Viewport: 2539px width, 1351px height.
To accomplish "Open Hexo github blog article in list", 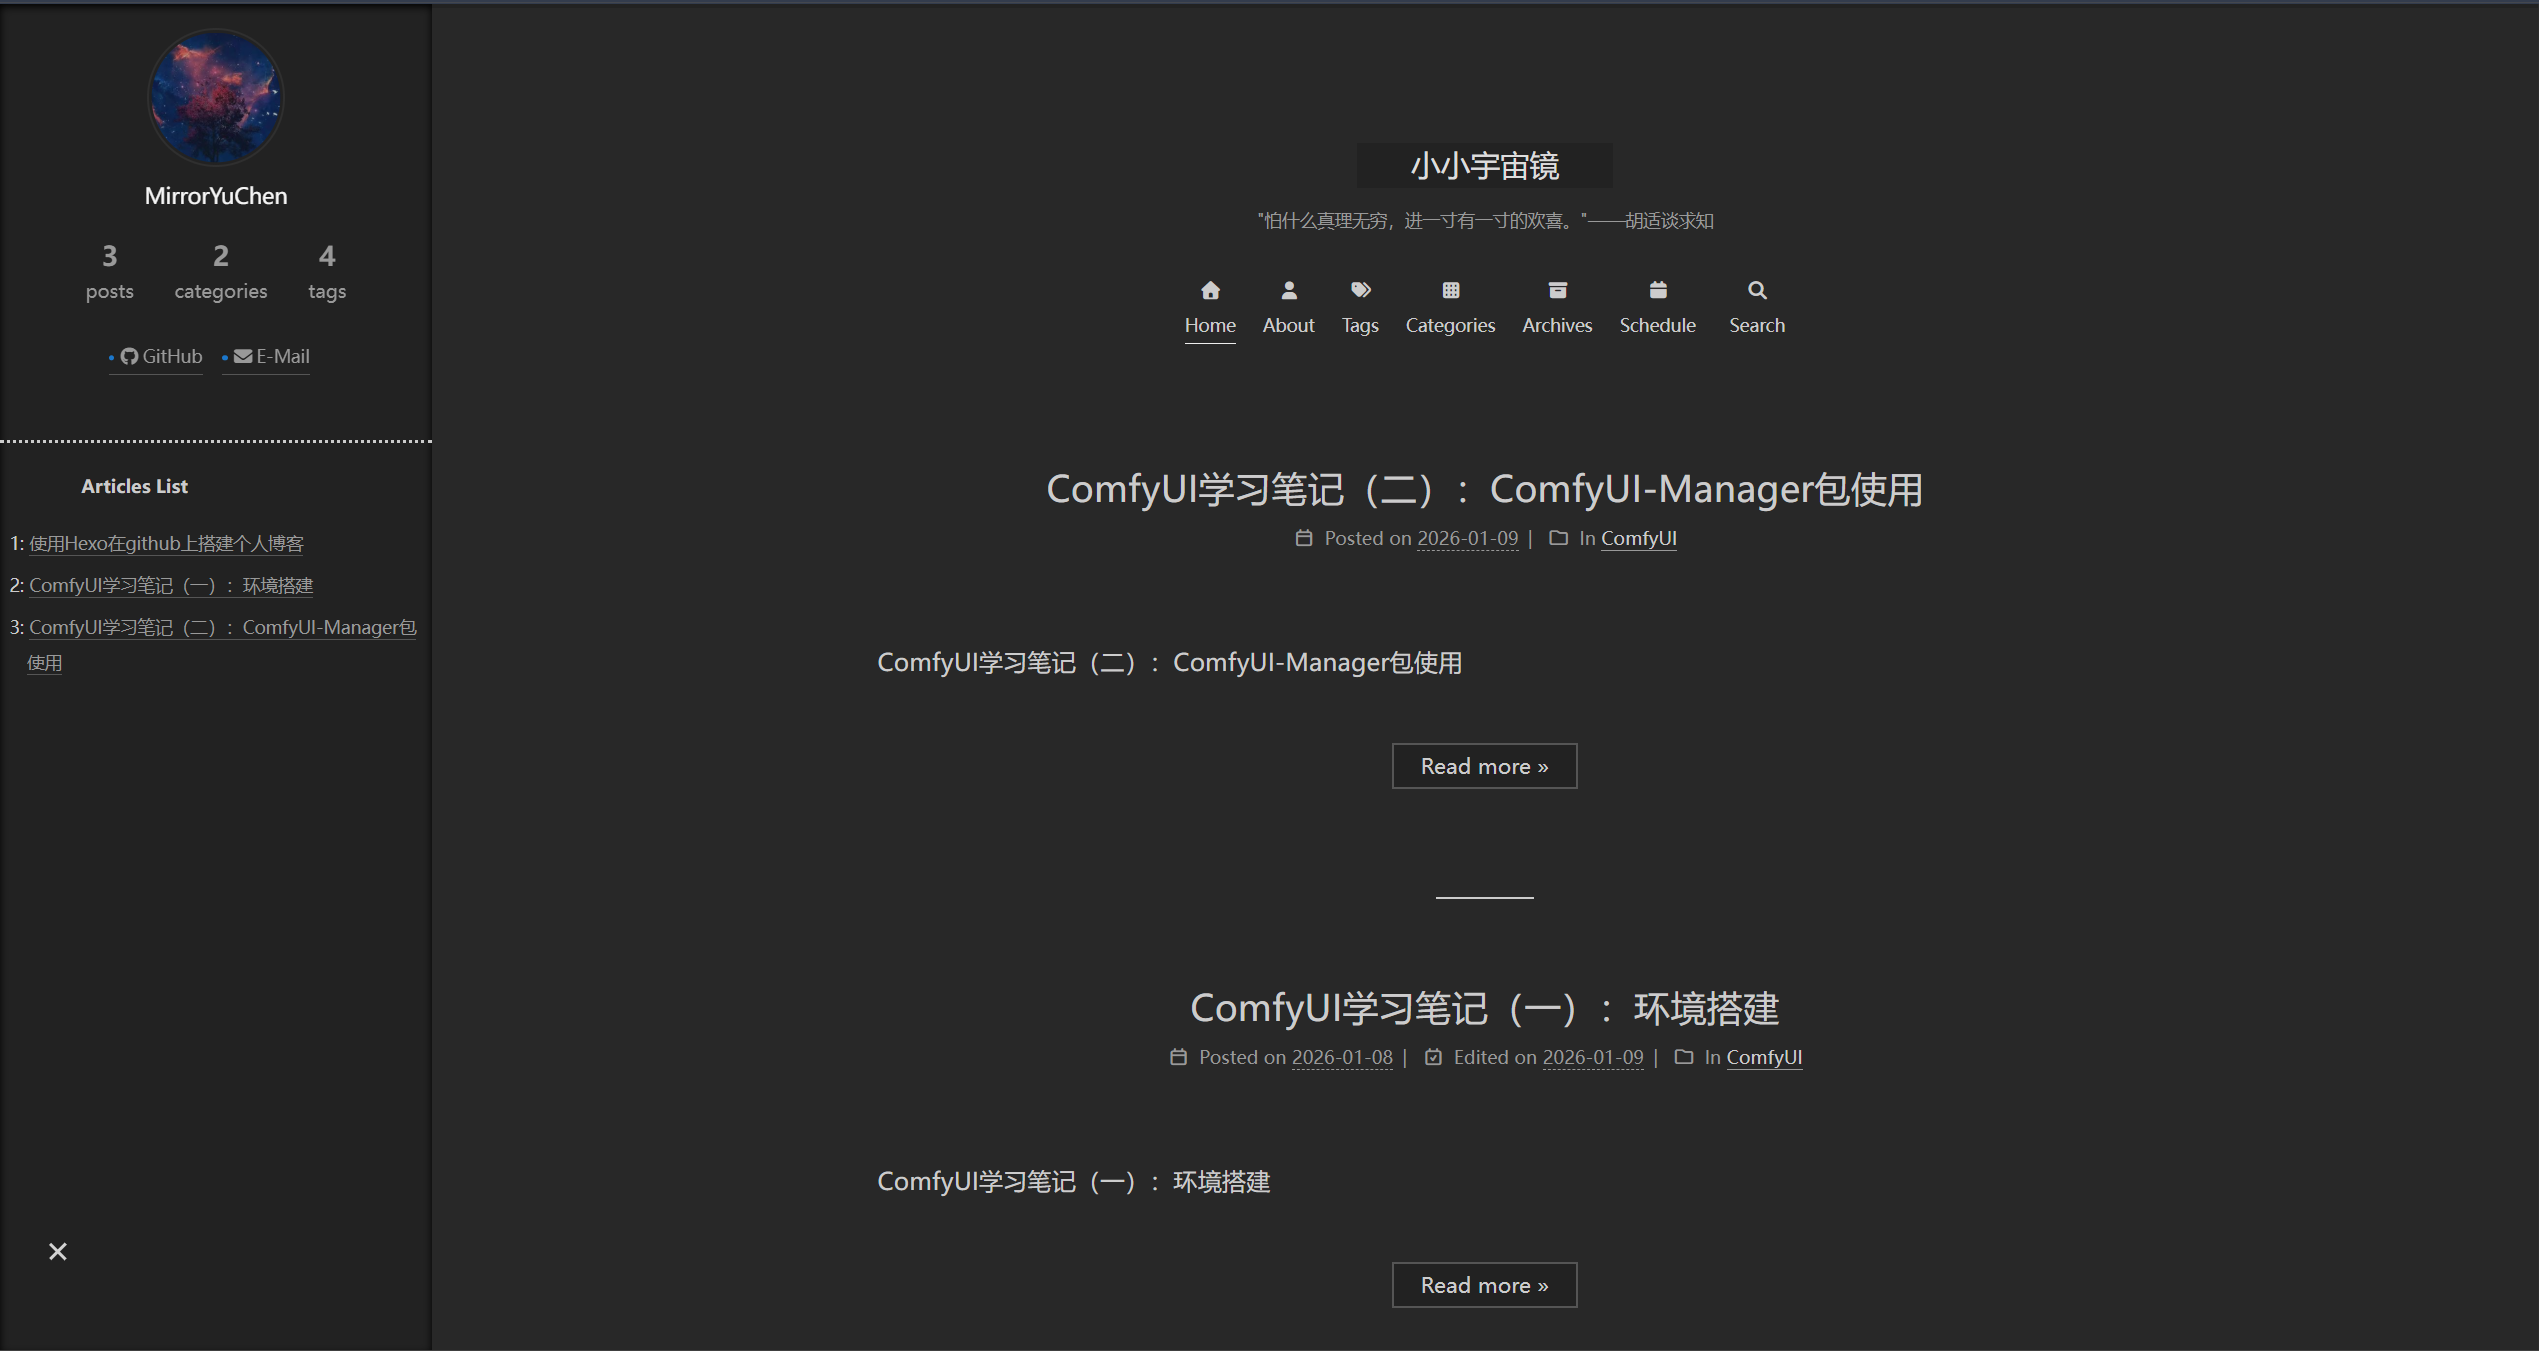I will (166, 544).
